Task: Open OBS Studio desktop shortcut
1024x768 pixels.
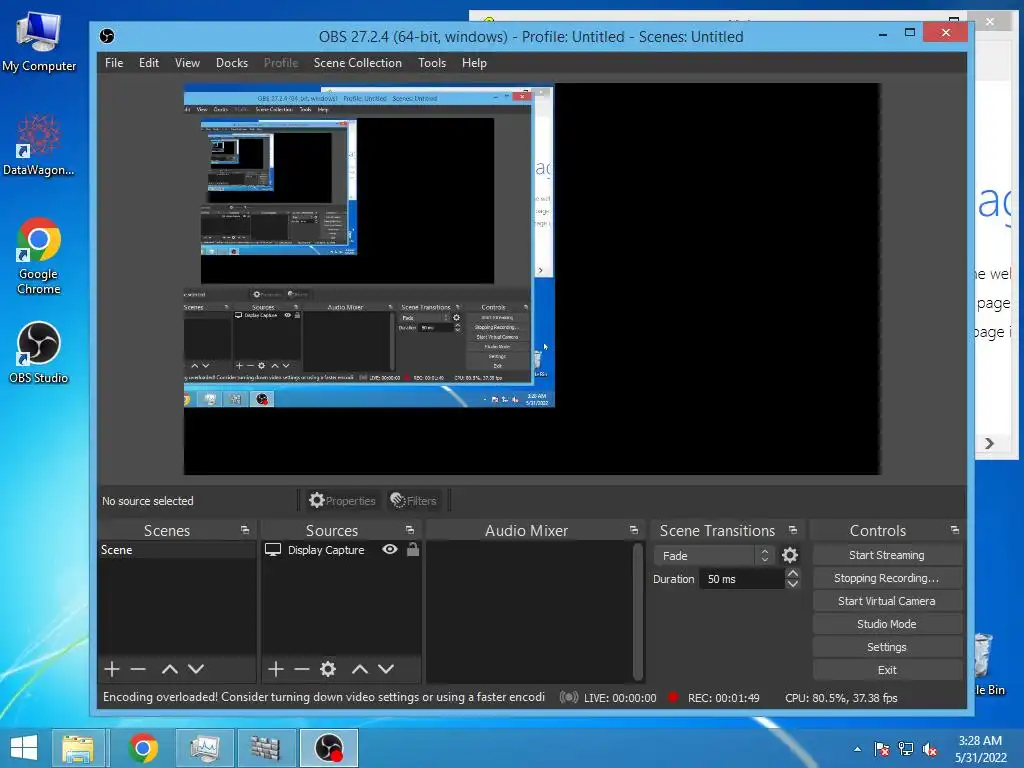Action: (x=39, y=353)
